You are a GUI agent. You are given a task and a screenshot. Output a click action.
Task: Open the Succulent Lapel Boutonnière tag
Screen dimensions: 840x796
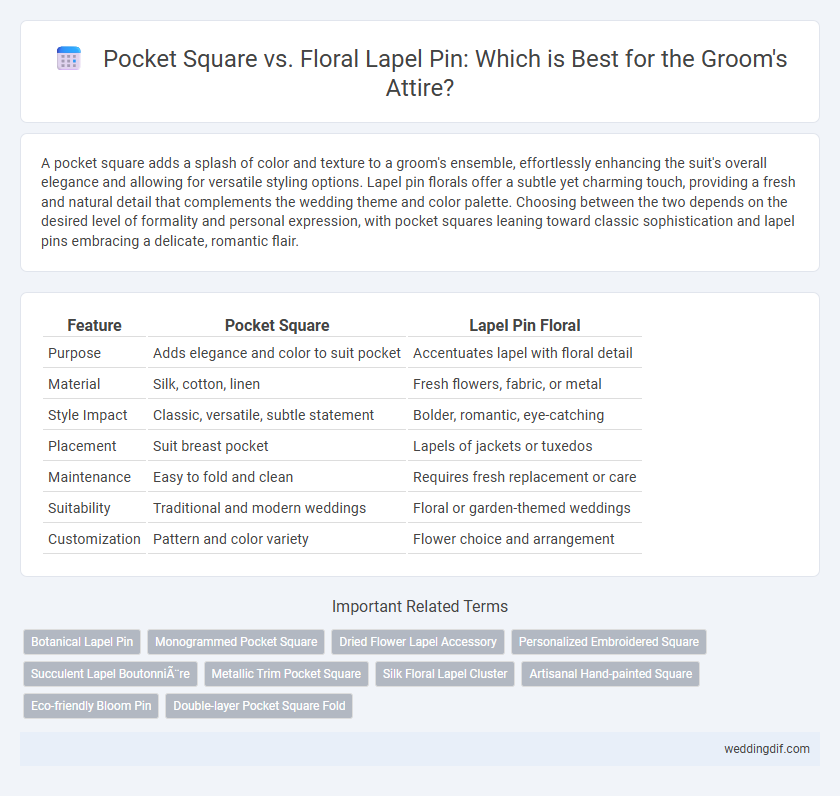pos(110,674)
